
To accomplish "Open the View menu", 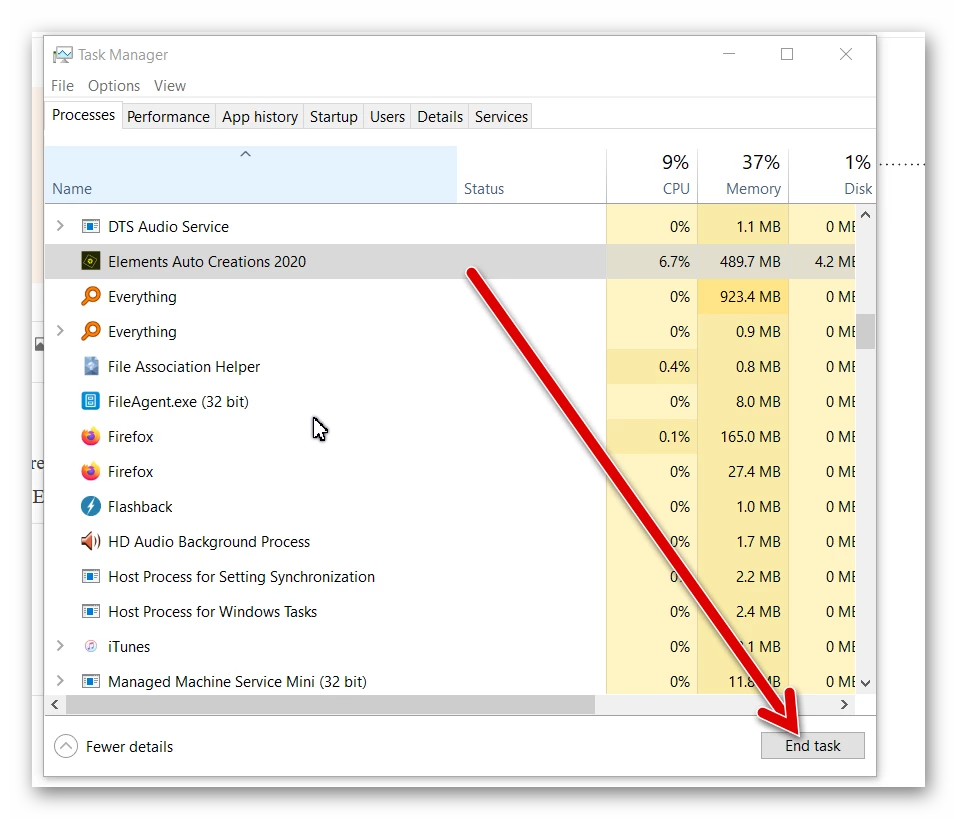I will tap(170, 85).
